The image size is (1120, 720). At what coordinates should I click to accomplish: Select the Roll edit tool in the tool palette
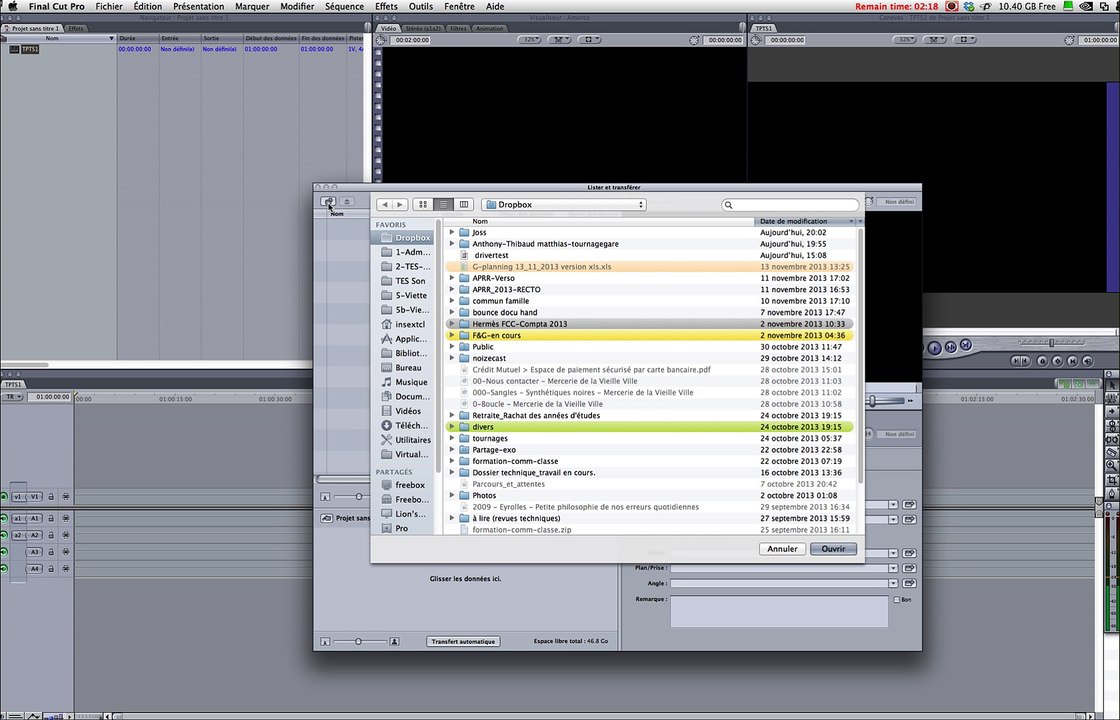(x=1112, y=425)
